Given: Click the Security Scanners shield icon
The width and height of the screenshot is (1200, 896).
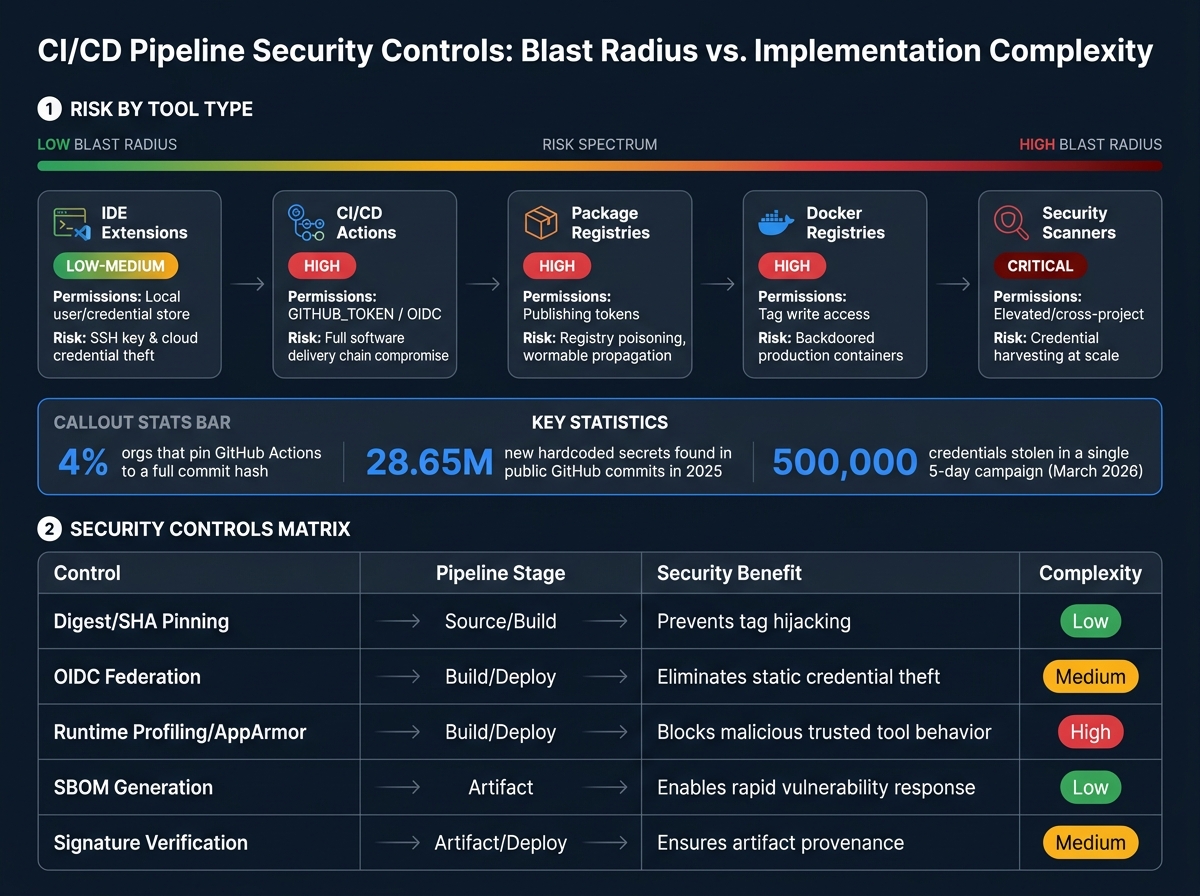Looking at the screenshot, I should pyautogui.click(x=1012, y=223).
